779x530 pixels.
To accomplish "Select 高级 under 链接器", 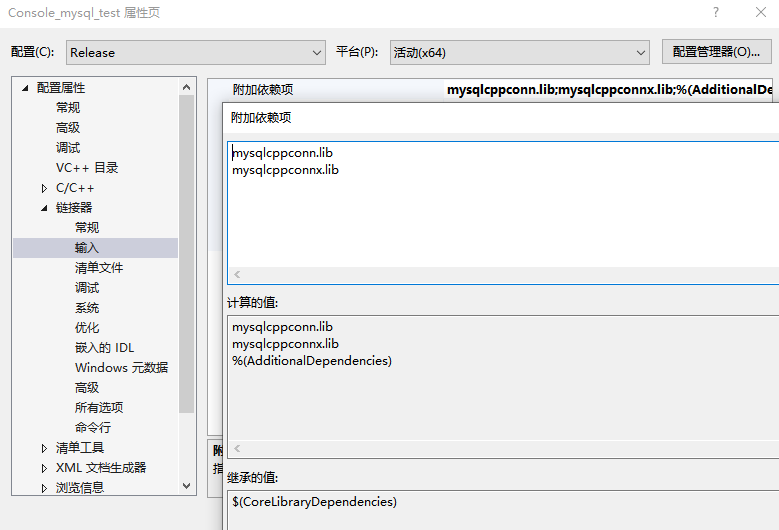I will (x=87, y=387).
